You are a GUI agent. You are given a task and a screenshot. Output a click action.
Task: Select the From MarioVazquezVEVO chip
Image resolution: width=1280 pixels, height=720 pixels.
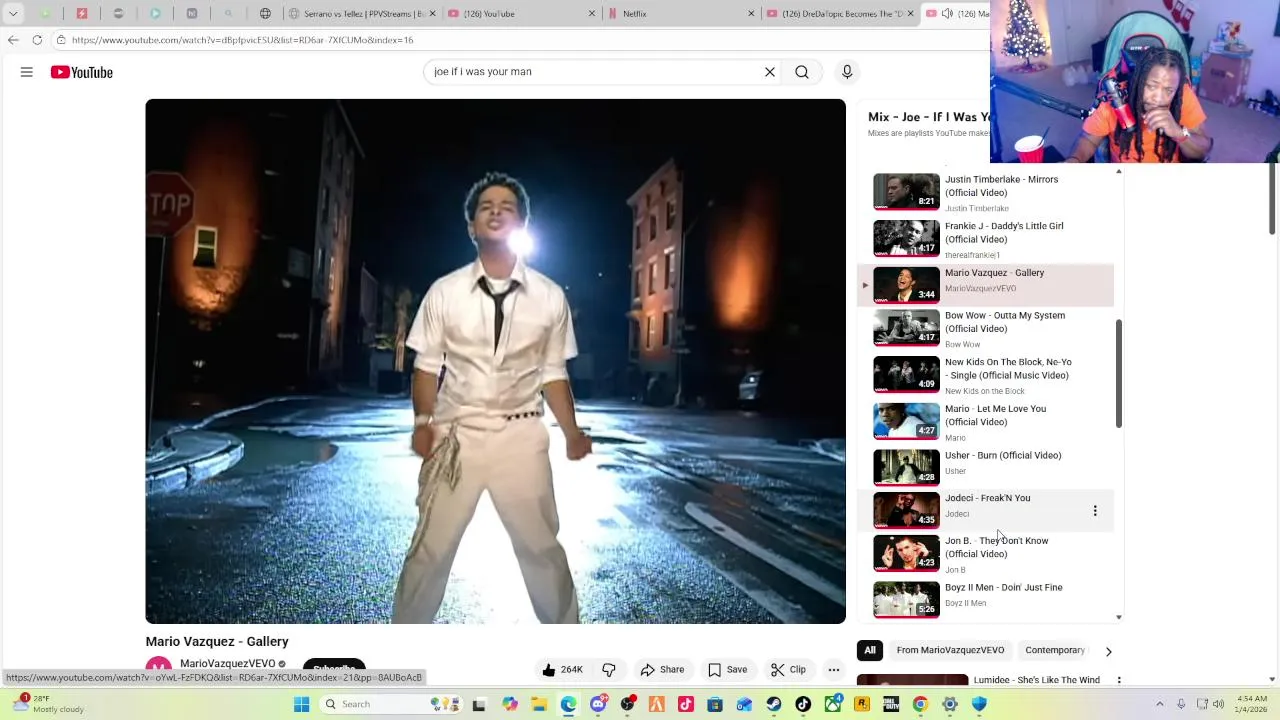click(950, 650)
